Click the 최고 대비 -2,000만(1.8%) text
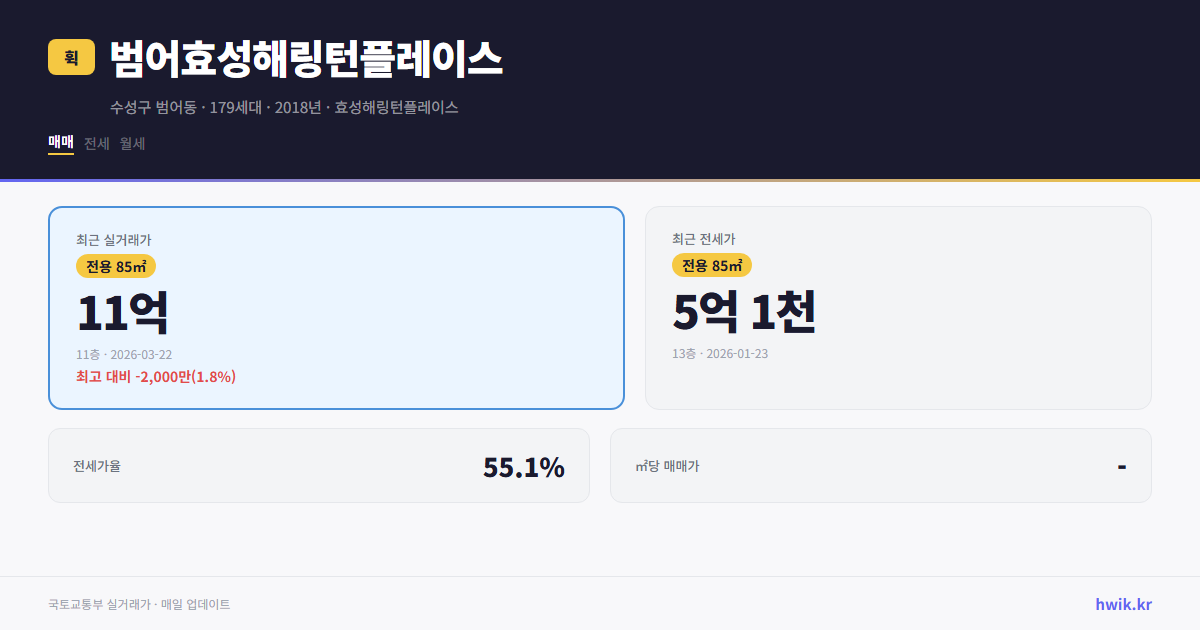The height and width of the screenshot is (630, 1200). [155, 376]
